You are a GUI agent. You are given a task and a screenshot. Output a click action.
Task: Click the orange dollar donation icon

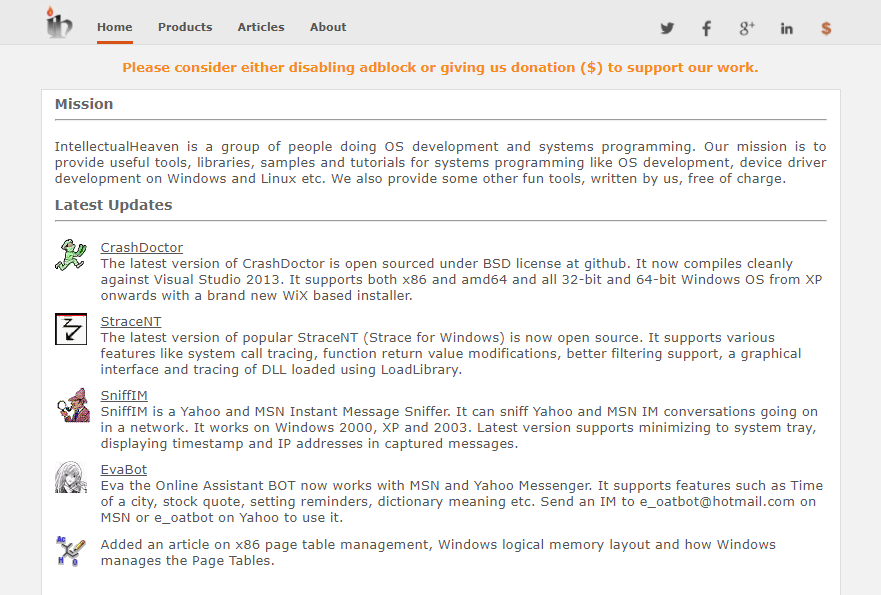(x=826, y=28)
